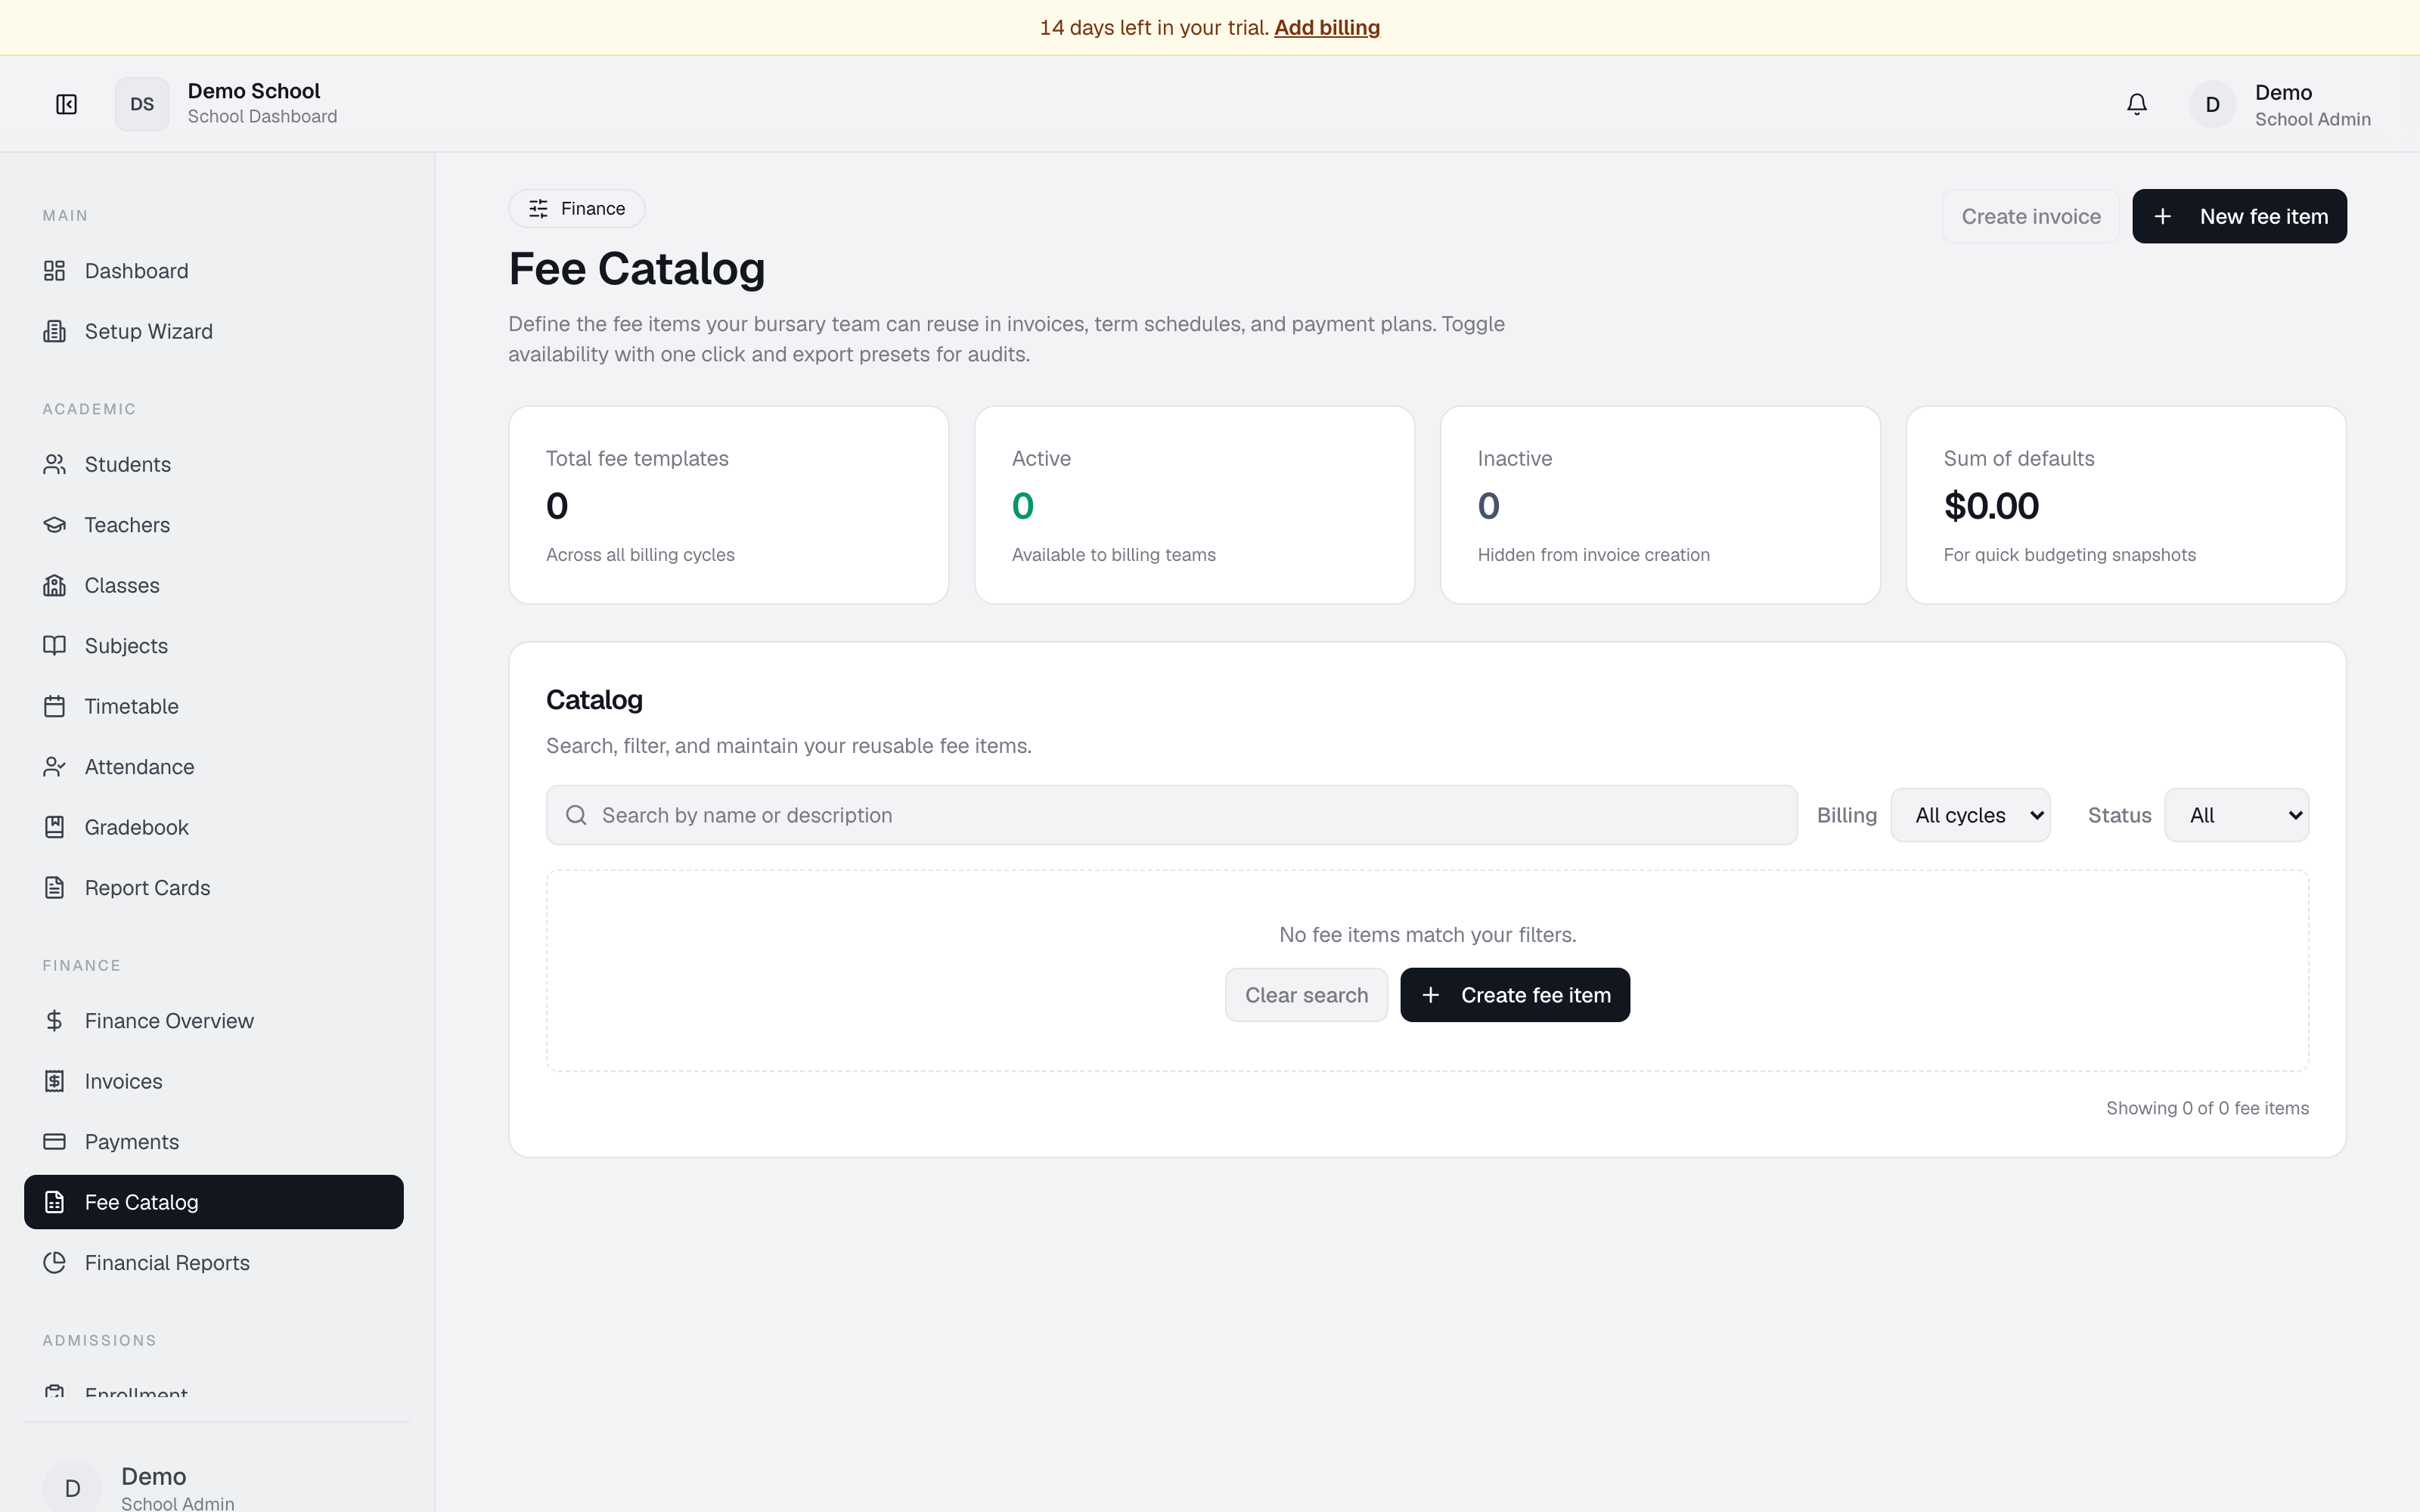Click the sliders icon in Finance badge
This screenshot has width=2420, height=1512.
coord(538,208)
